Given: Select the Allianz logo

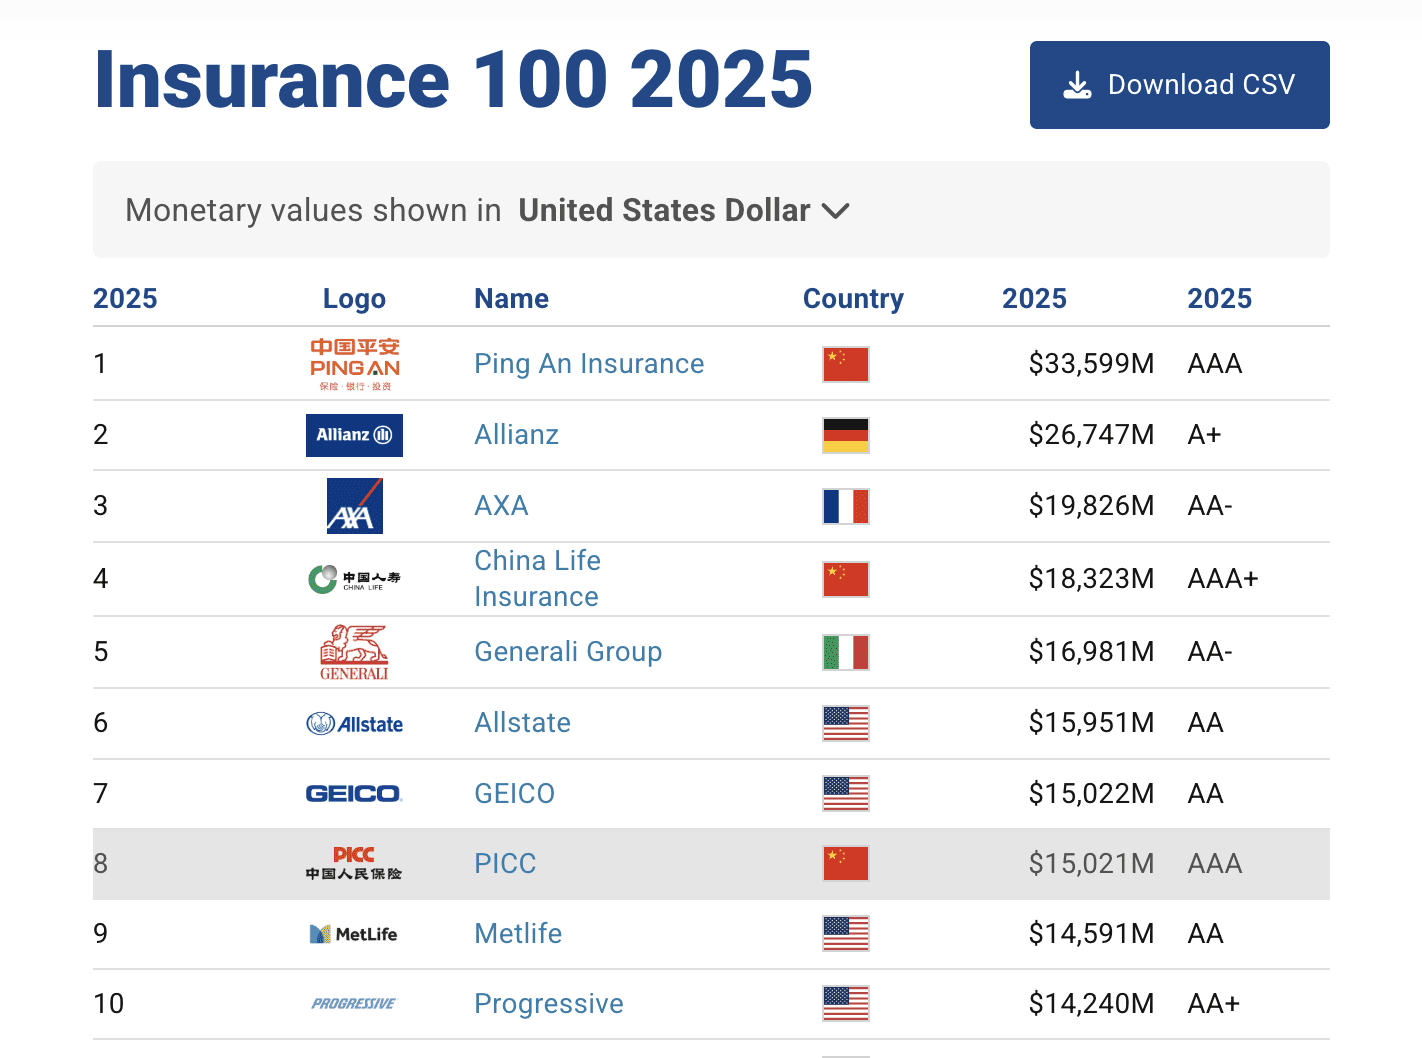Looking at the screenshot, I should point(354,435).
